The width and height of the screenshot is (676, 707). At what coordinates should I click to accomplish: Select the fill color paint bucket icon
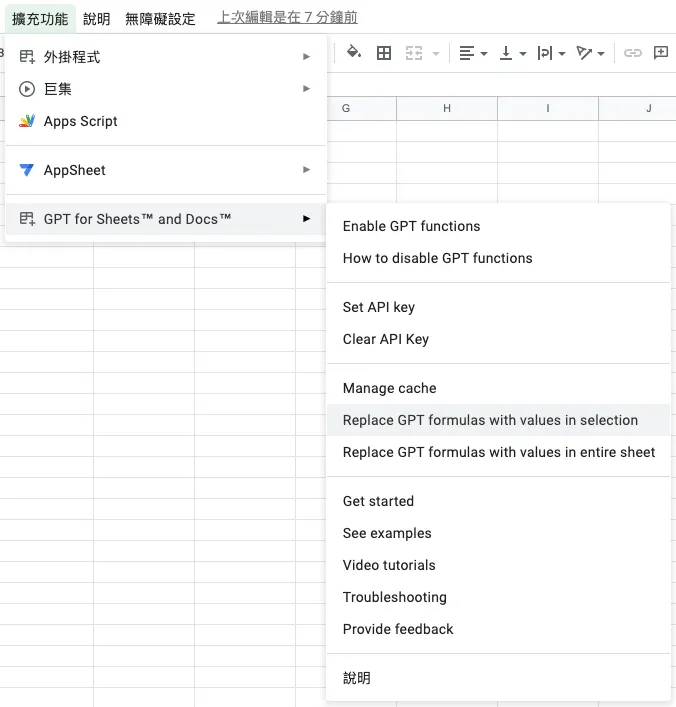pyautogui.click(x=354, y=53)
